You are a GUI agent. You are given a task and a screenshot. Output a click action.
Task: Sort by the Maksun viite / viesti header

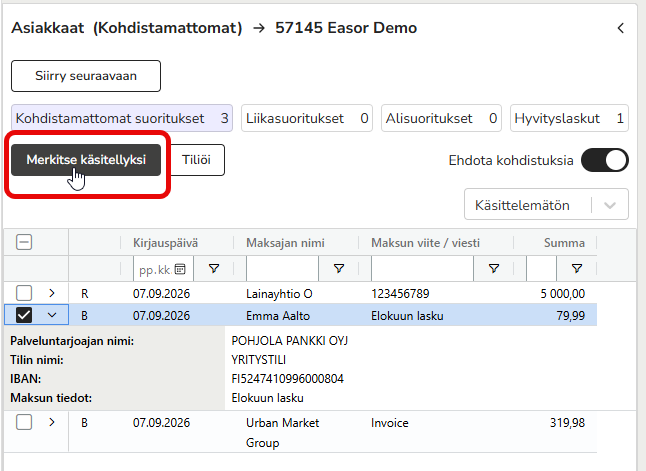tap(425, 243)
